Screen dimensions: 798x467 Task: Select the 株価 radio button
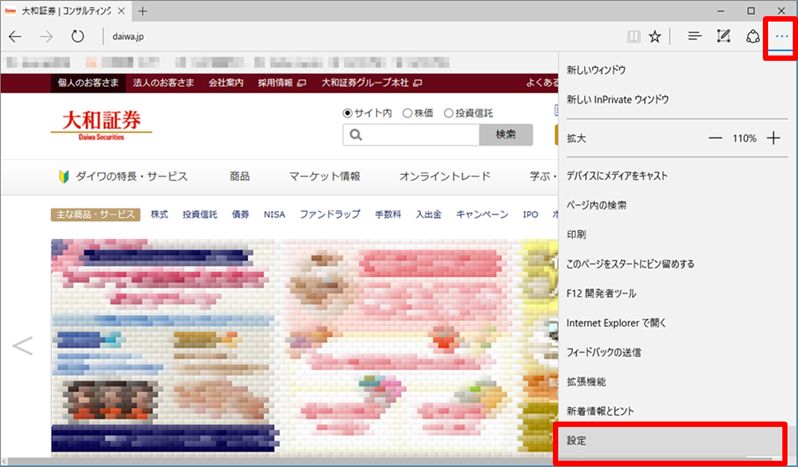pos(407,113)
